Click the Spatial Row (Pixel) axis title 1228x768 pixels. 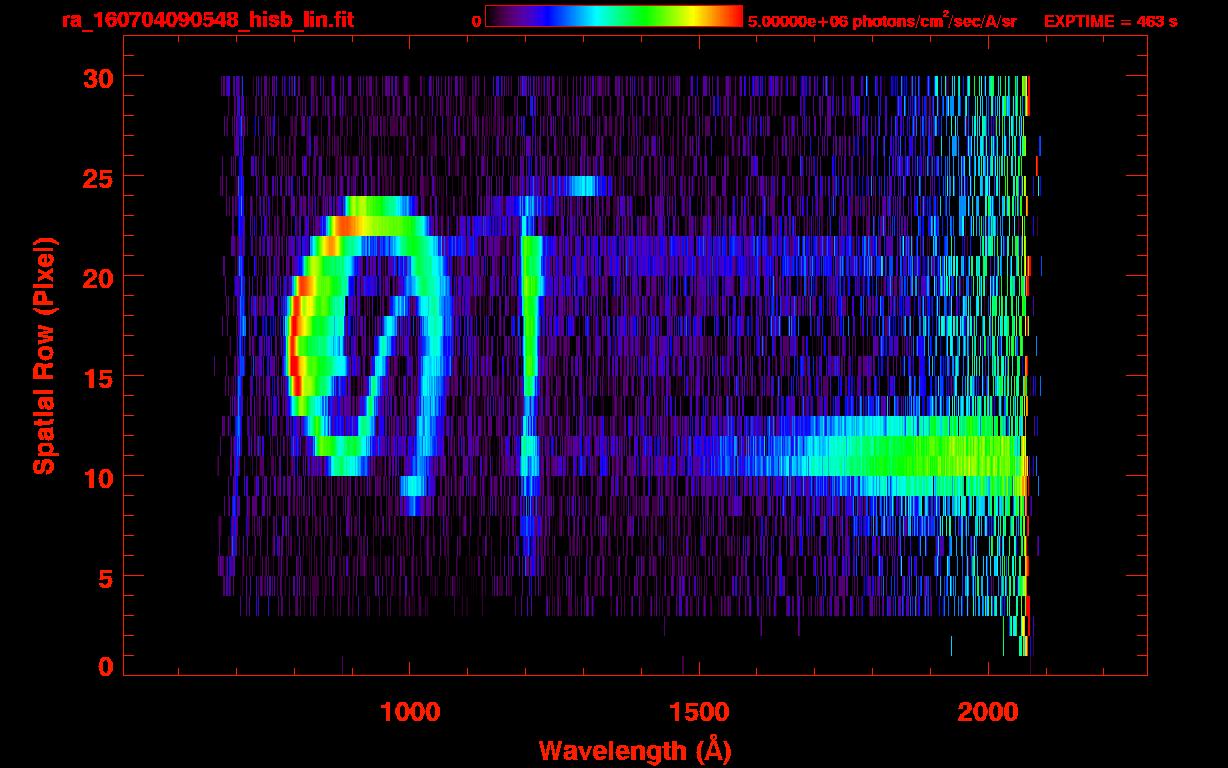pos(43,355)
